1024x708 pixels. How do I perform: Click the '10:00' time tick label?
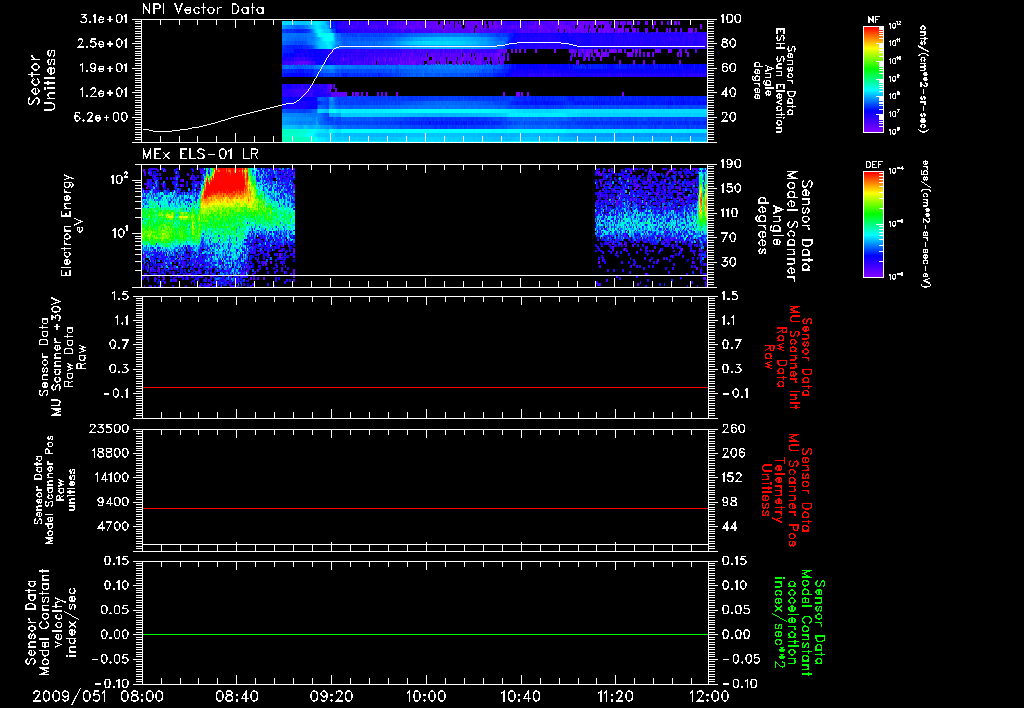point(426,696)
